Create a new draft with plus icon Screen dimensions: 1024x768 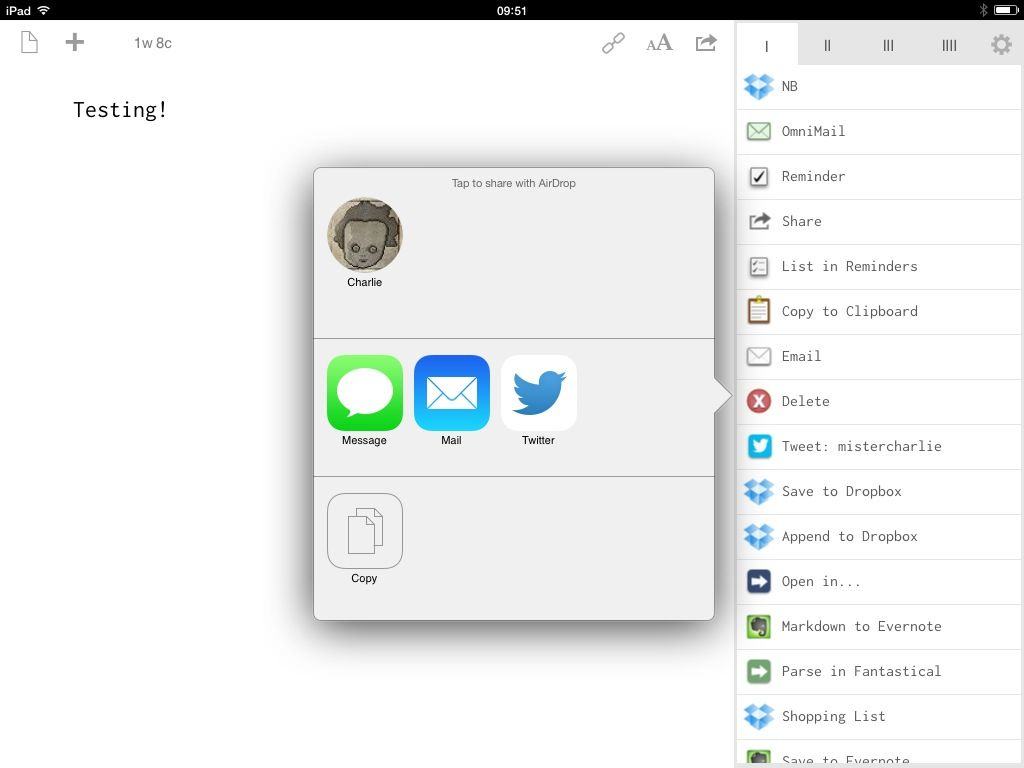click(x=75, y=42)
